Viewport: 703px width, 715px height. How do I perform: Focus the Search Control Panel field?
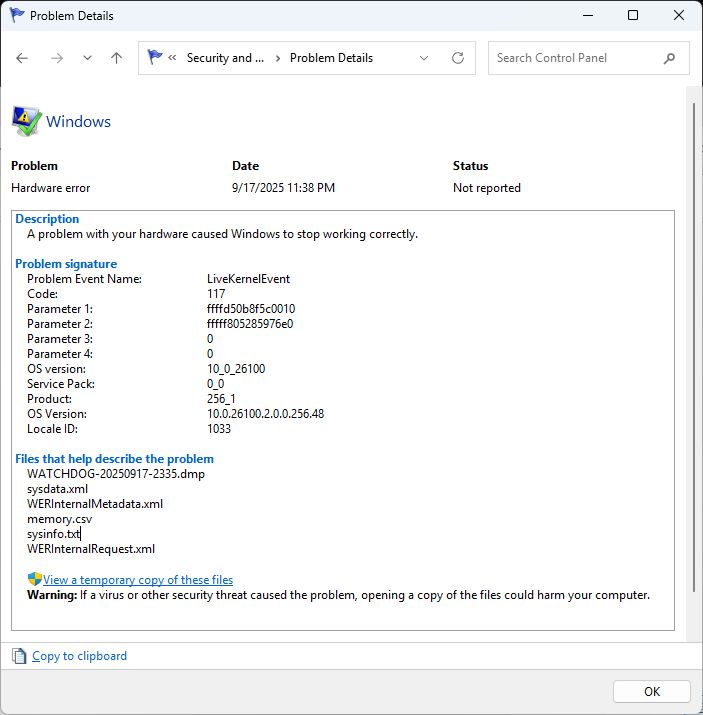[575, 58]
